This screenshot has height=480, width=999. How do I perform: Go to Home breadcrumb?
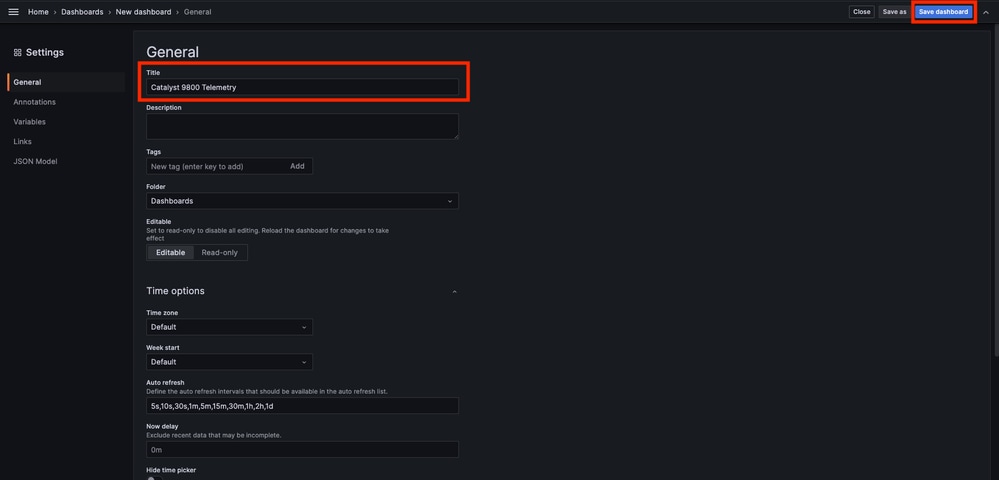[38, 12]
